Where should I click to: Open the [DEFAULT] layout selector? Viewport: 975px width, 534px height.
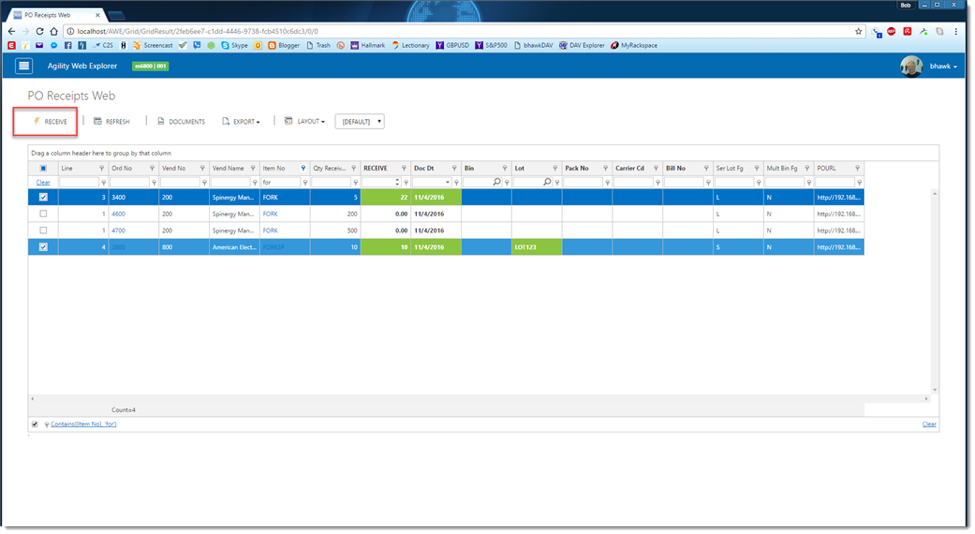(x=359, y=122)
